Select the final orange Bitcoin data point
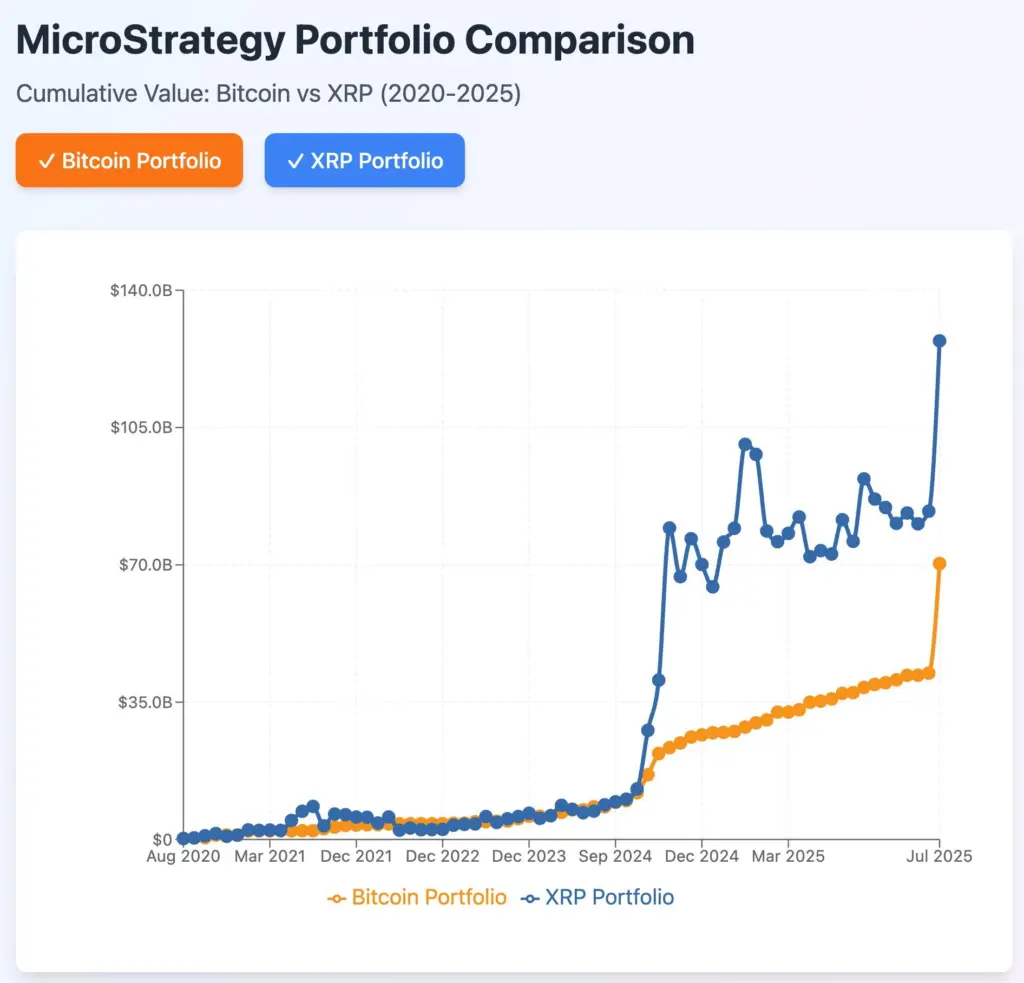 [x=937, y=563]
